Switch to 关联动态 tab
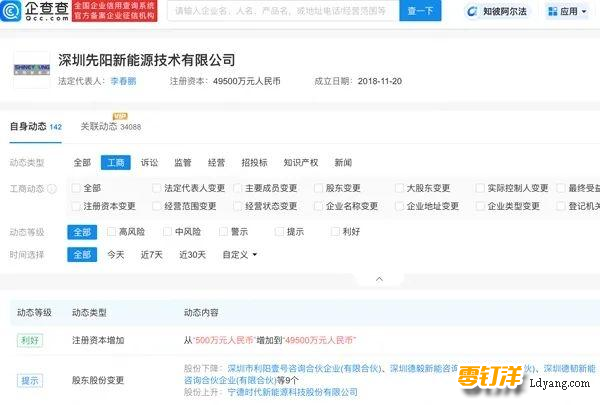 [x=111, y=127]
